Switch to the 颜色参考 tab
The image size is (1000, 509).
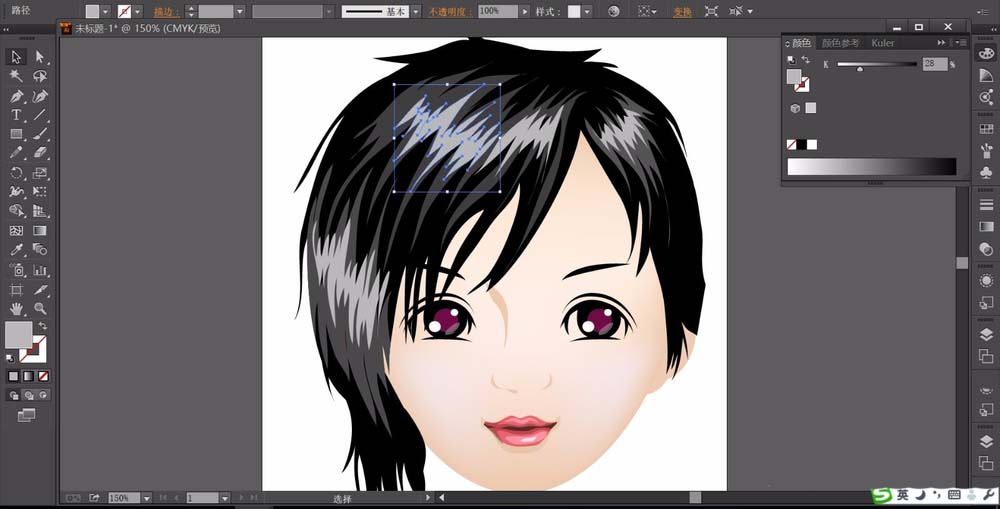click(840, 43)
